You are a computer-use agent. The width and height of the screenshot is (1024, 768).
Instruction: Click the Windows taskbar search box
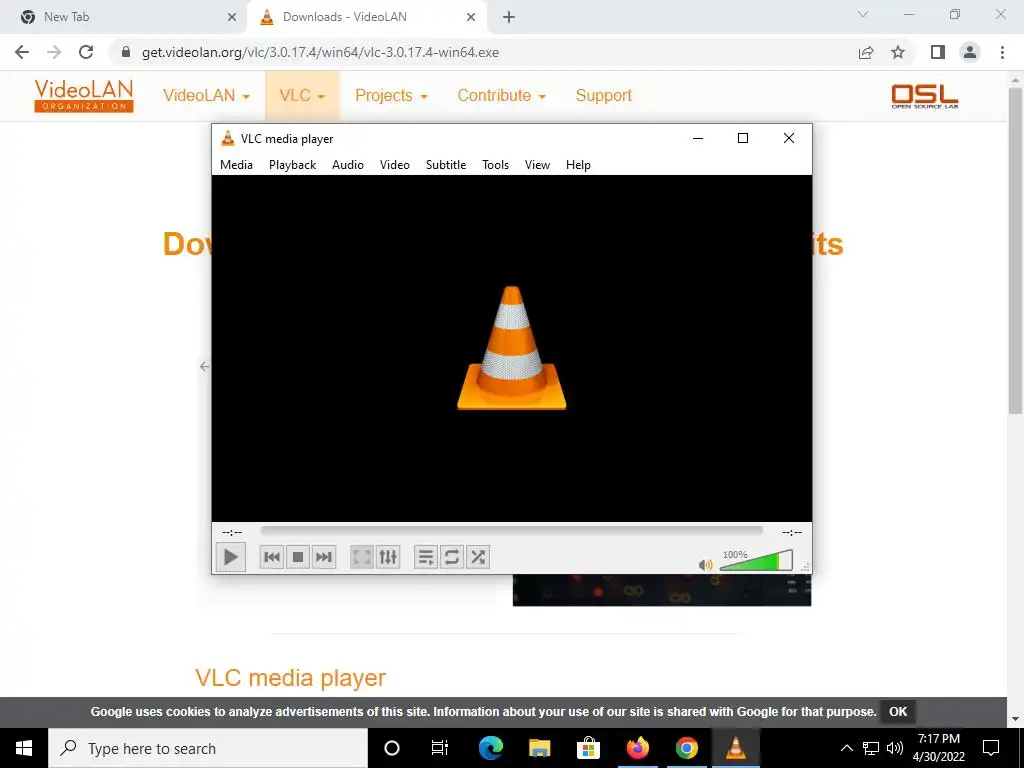(x=208, y=748)
